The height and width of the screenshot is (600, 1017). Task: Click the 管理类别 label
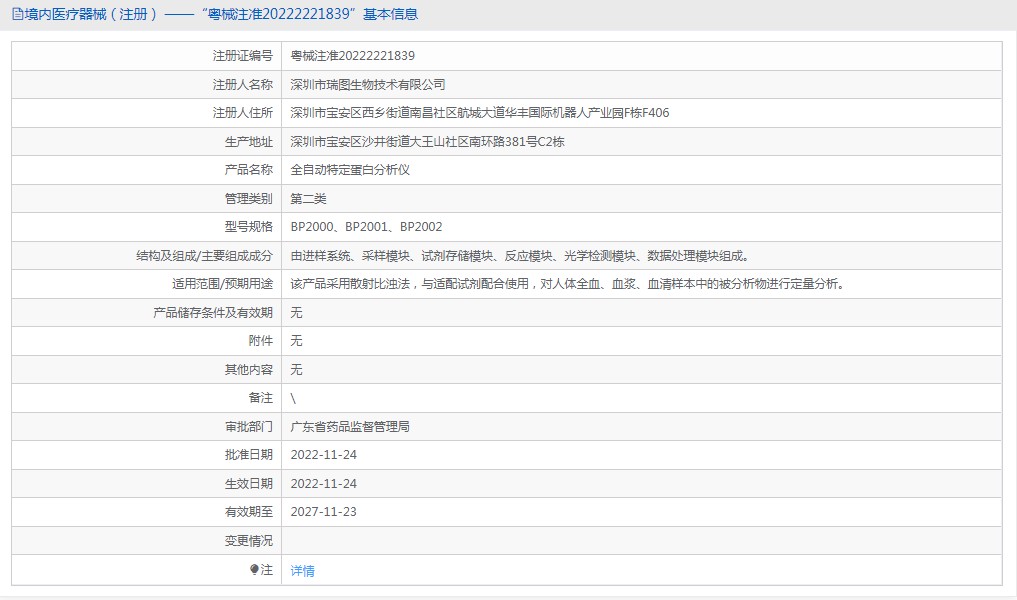[x=249, y=198]
